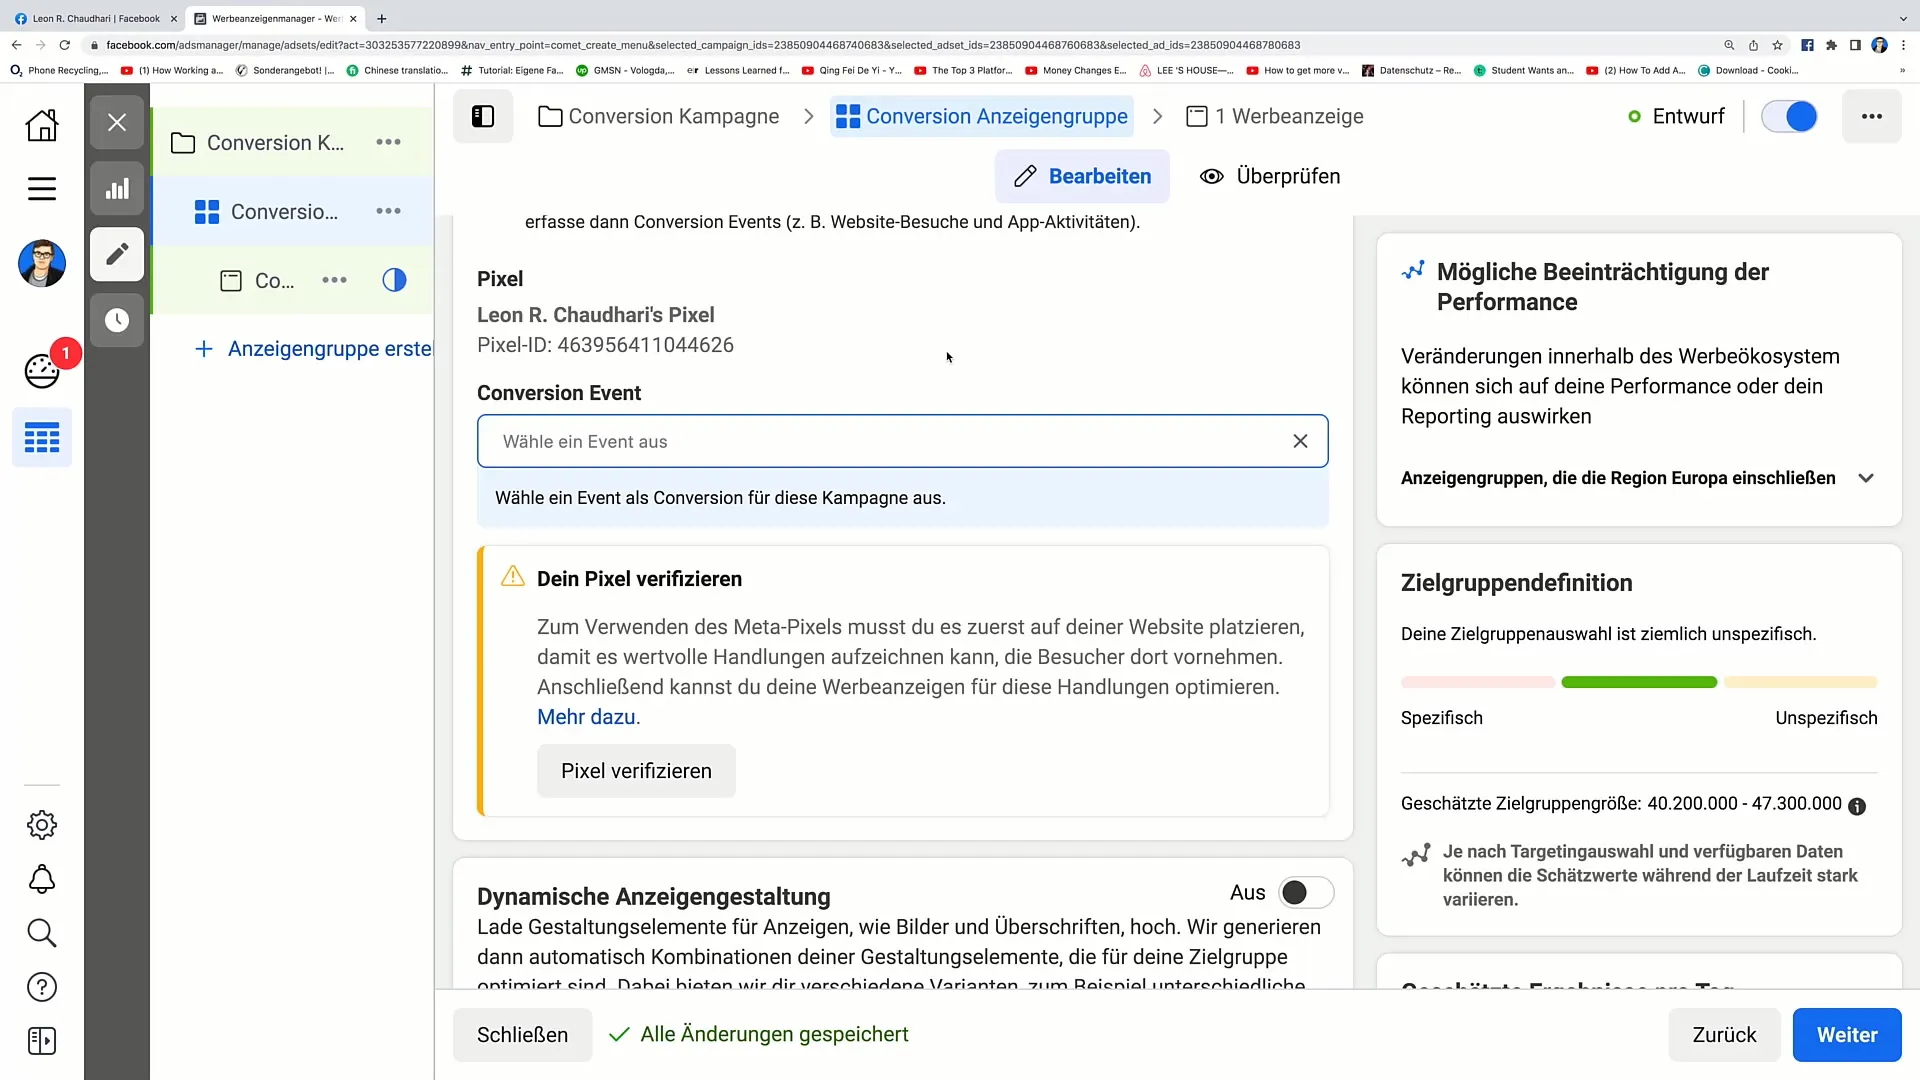Image resolution: width=1920 pixels, height=1080 pixels.
Task: Click the Pixel verifizieren button
Action: [x=636, y=771]
